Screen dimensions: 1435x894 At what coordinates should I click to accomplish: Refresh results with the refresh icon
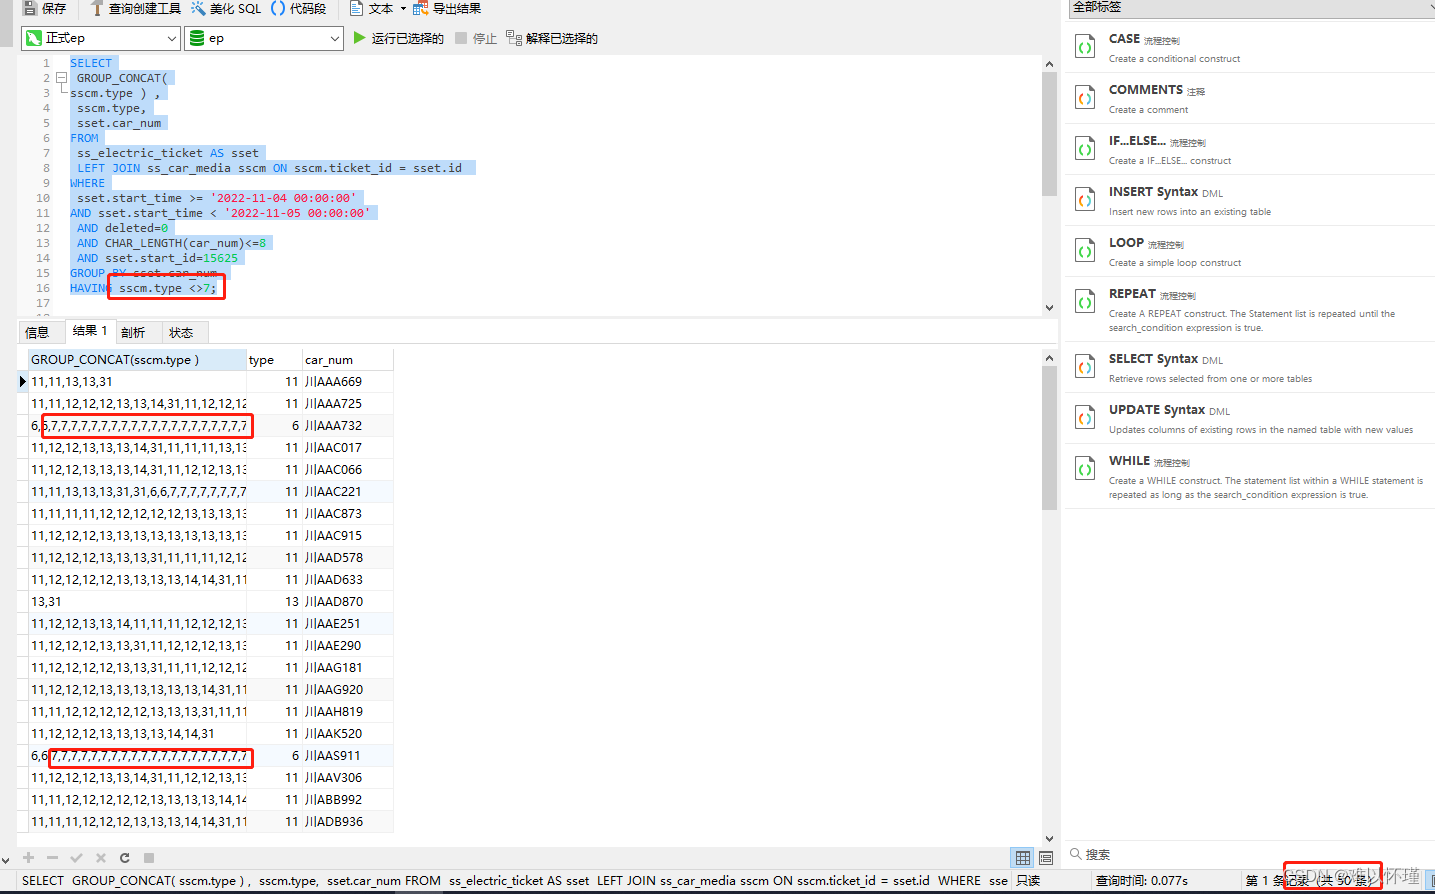tap(124, 858)
